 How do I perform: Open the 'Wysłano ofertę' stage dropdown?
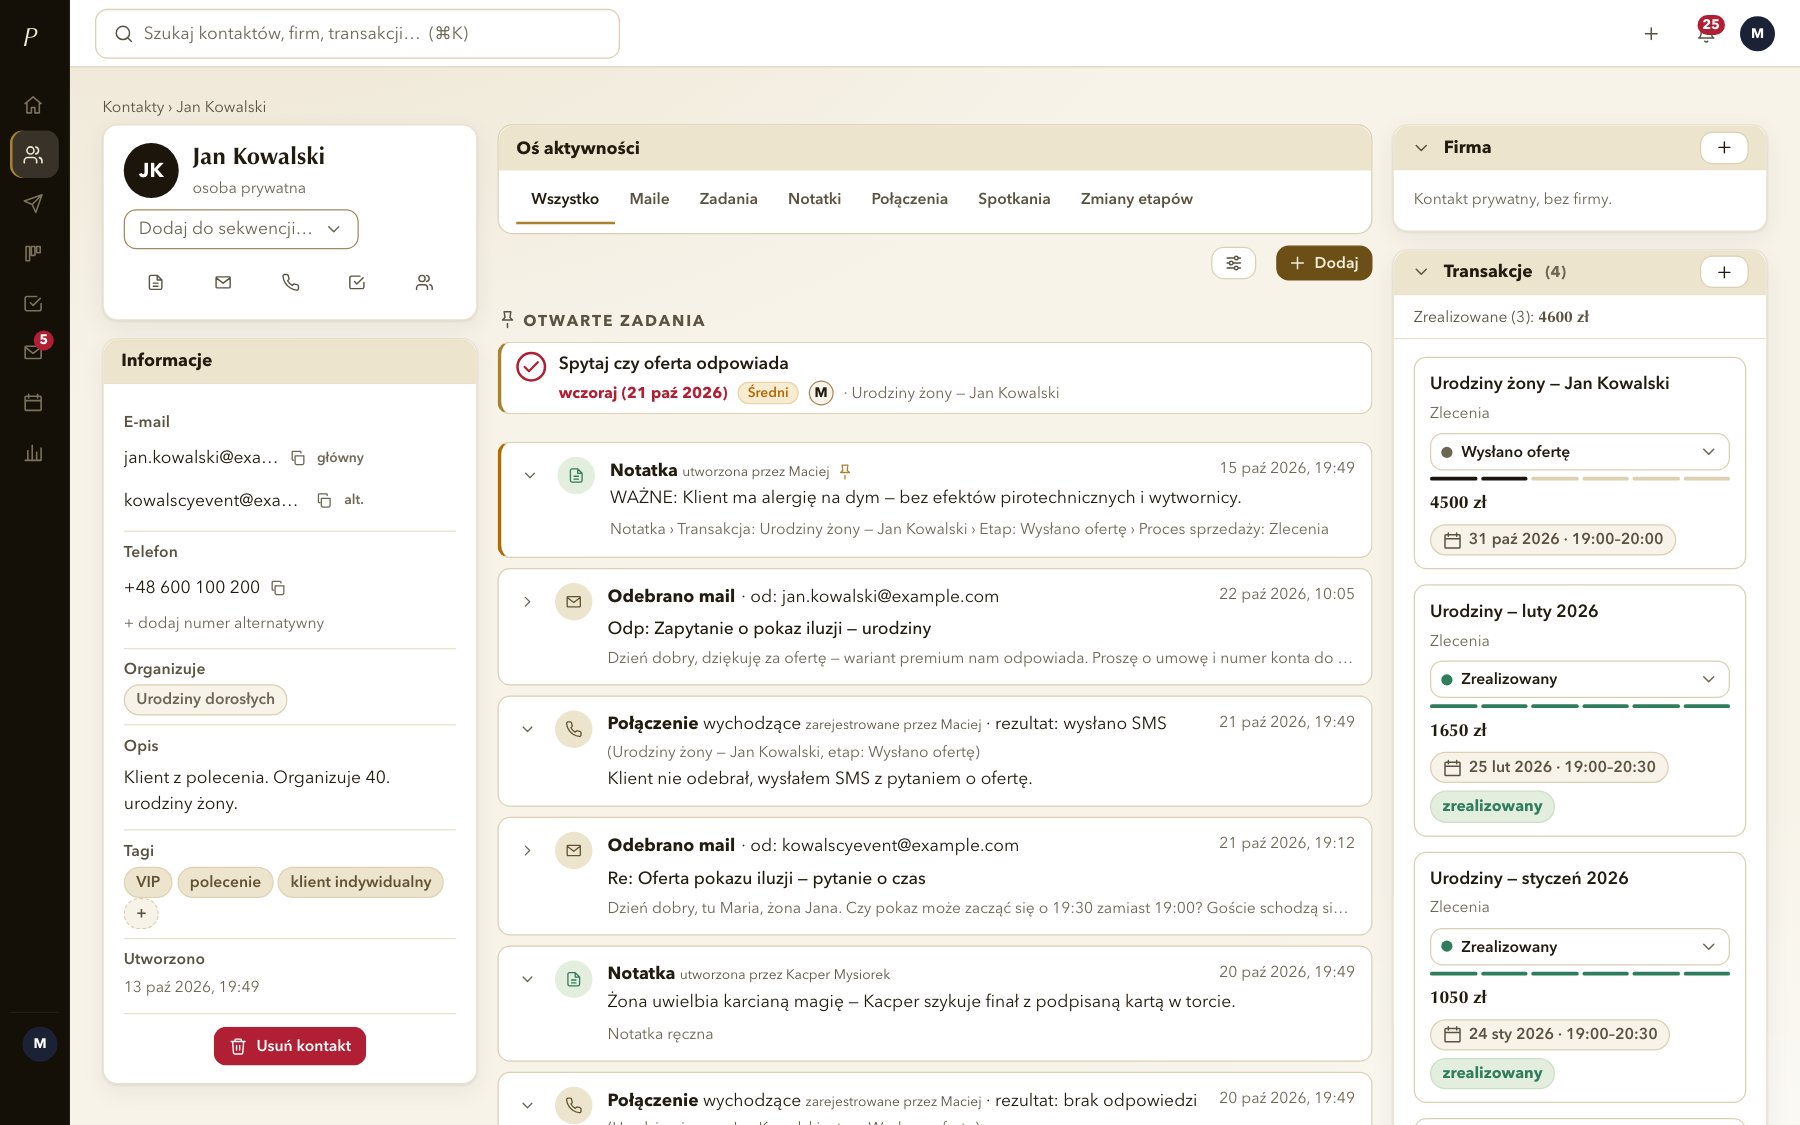(x=1579, y=452)
